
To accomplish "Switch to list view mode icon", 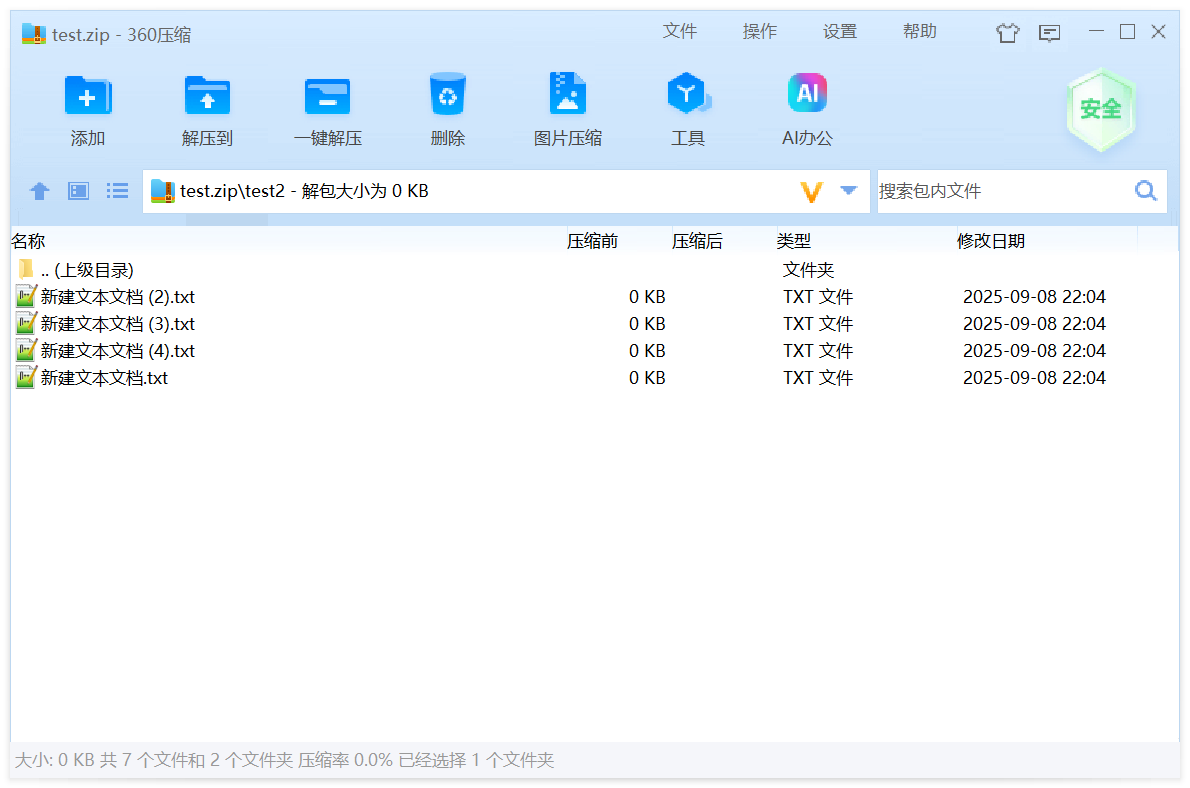I will (x=118, y=191).
